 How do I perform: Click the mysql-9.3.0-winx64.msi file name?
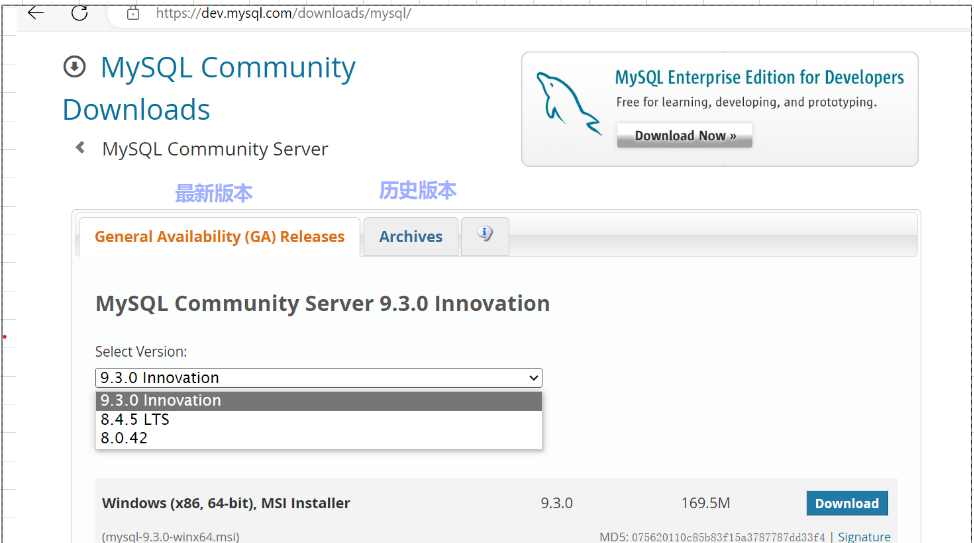pos(171,536)
